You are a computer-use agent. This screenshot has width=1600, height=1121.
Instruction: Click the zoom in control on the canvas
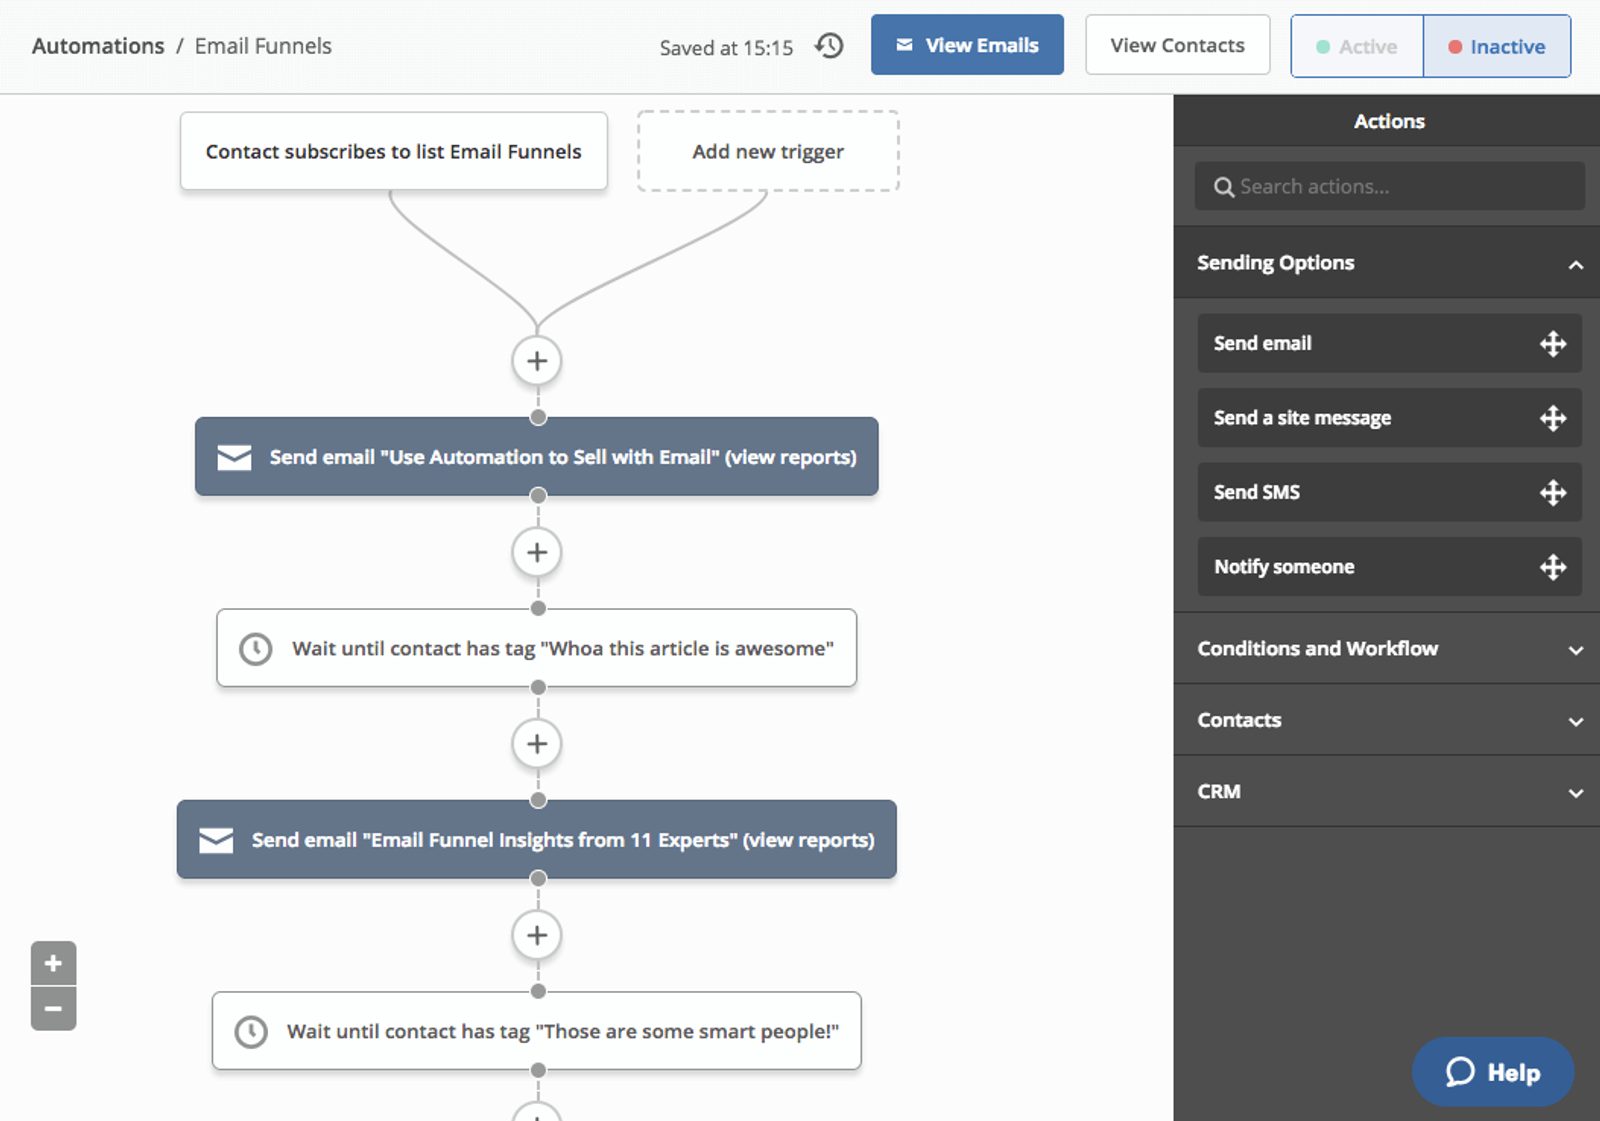[x=53, y=963]
